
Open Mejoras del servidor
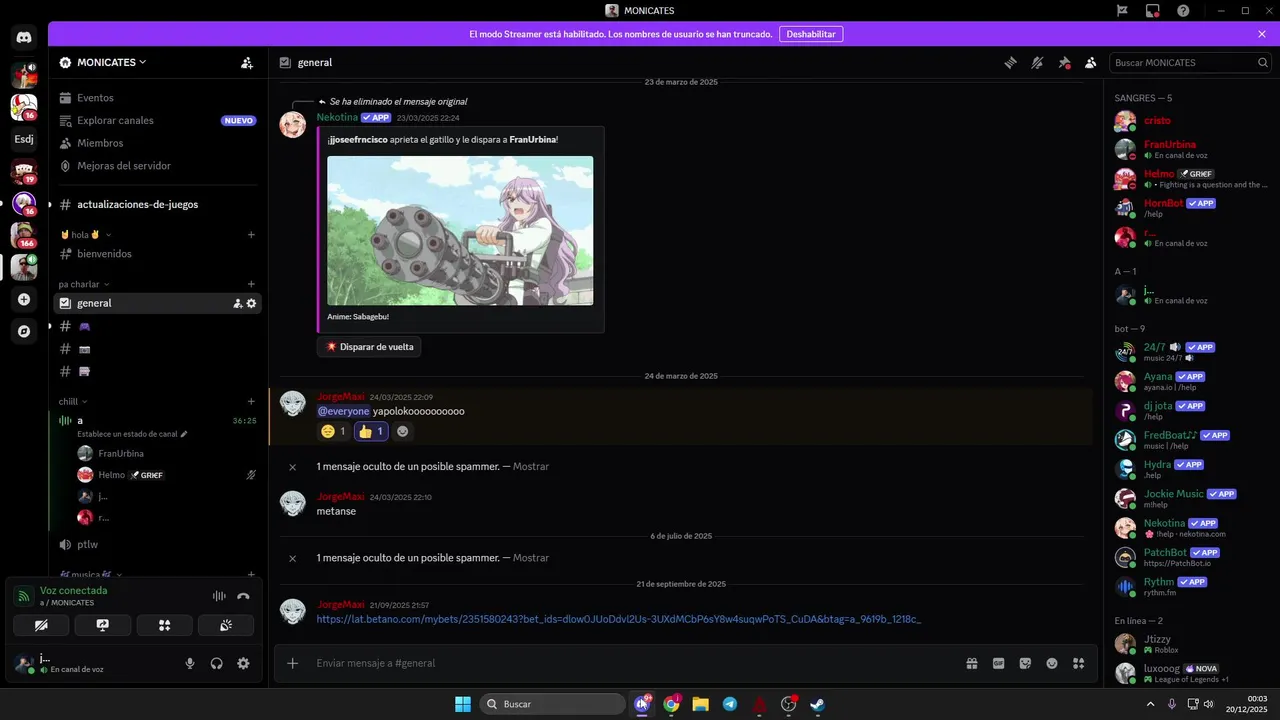coord(157,165)
